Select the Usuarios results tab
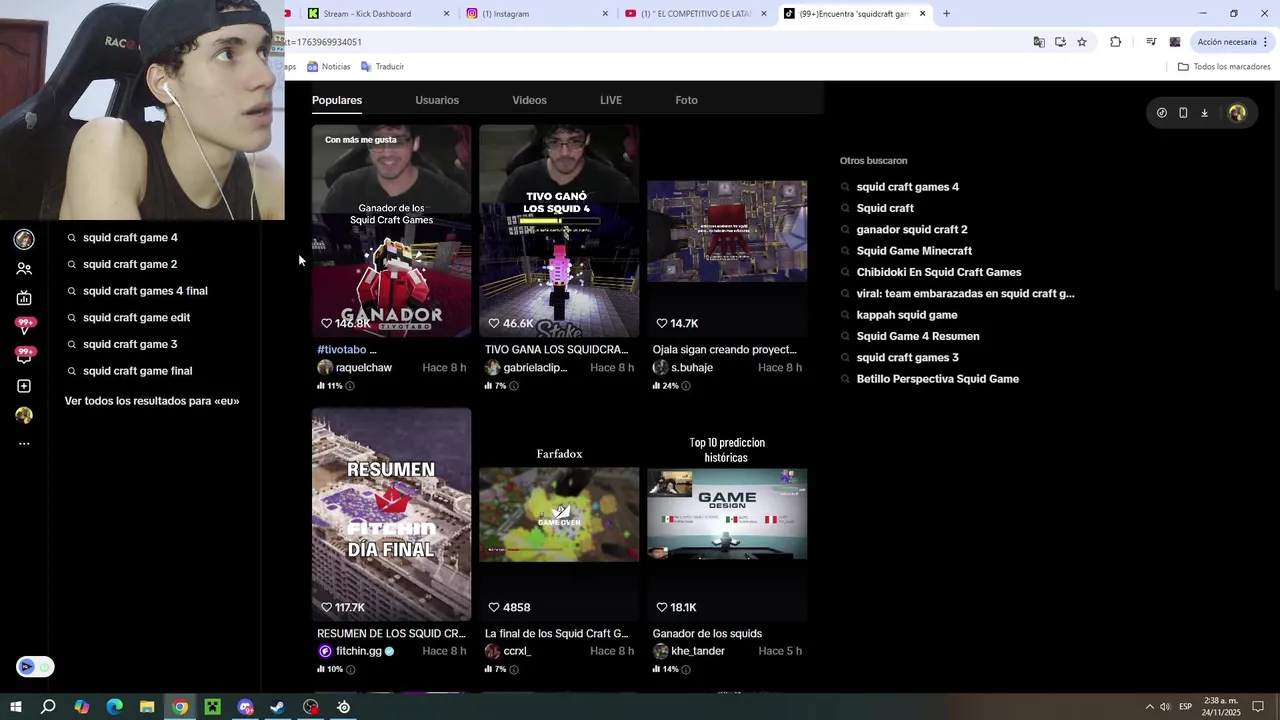The height and width of the screenshot is (720, 1280). pyautogui.click(x=437, y=100)
